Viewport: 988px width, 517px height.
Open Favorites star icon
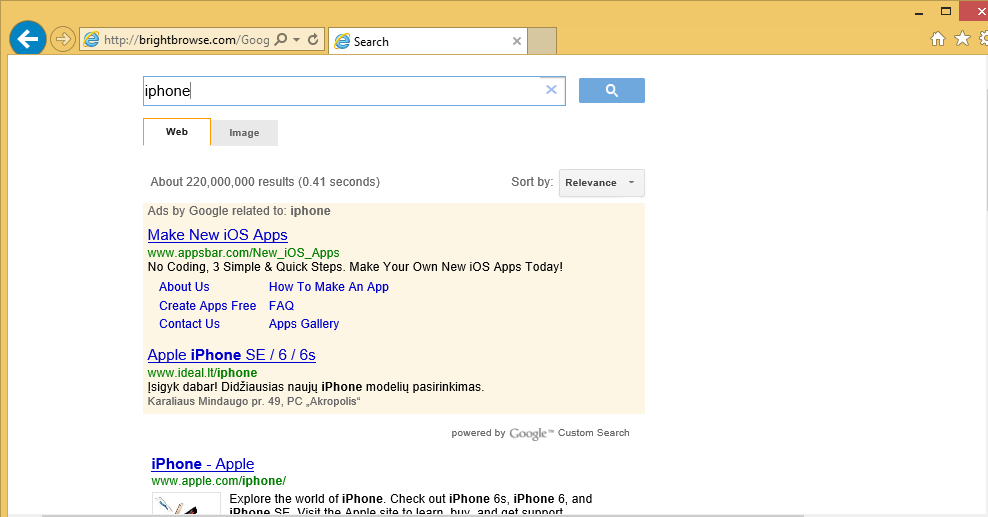(x=962, y=39)
